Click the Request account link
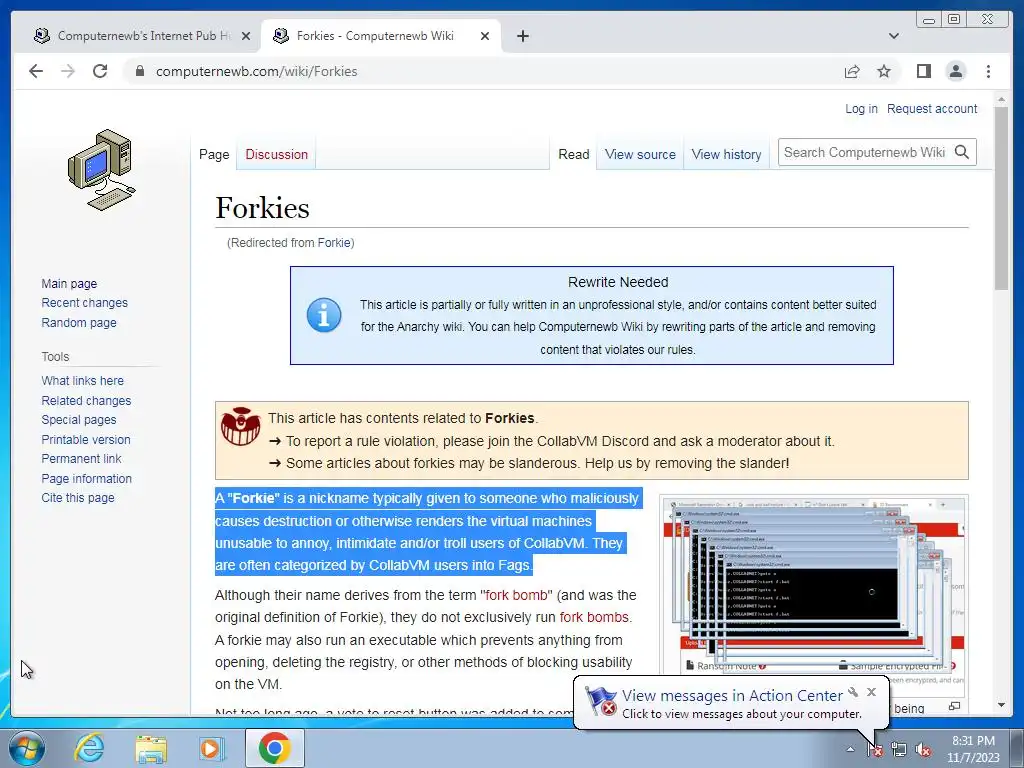The width and height of the screenshot is (1024, 768). 932,109
